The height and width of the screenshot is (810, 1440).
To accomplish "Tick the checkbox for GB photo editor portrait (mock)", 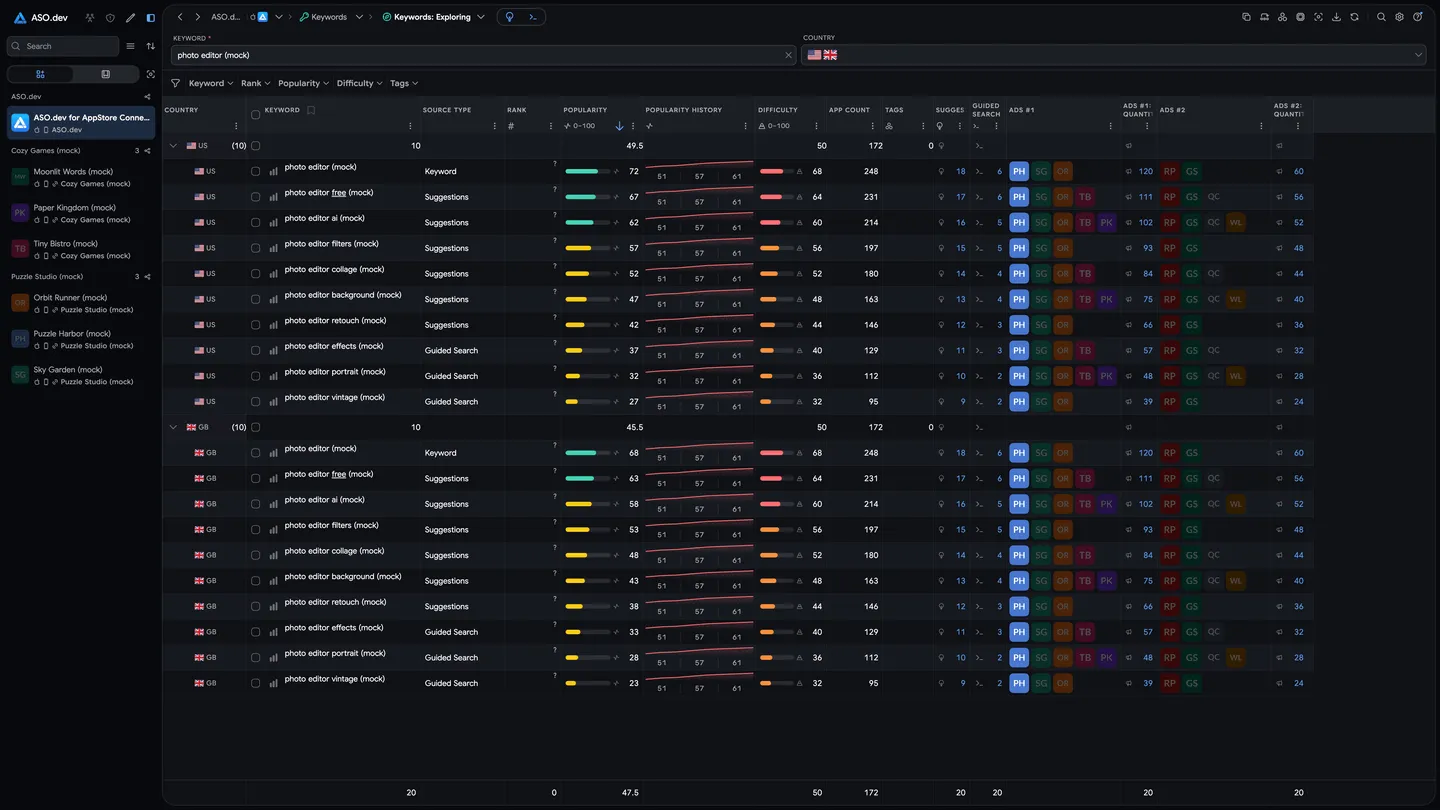I will coord(255,658).
